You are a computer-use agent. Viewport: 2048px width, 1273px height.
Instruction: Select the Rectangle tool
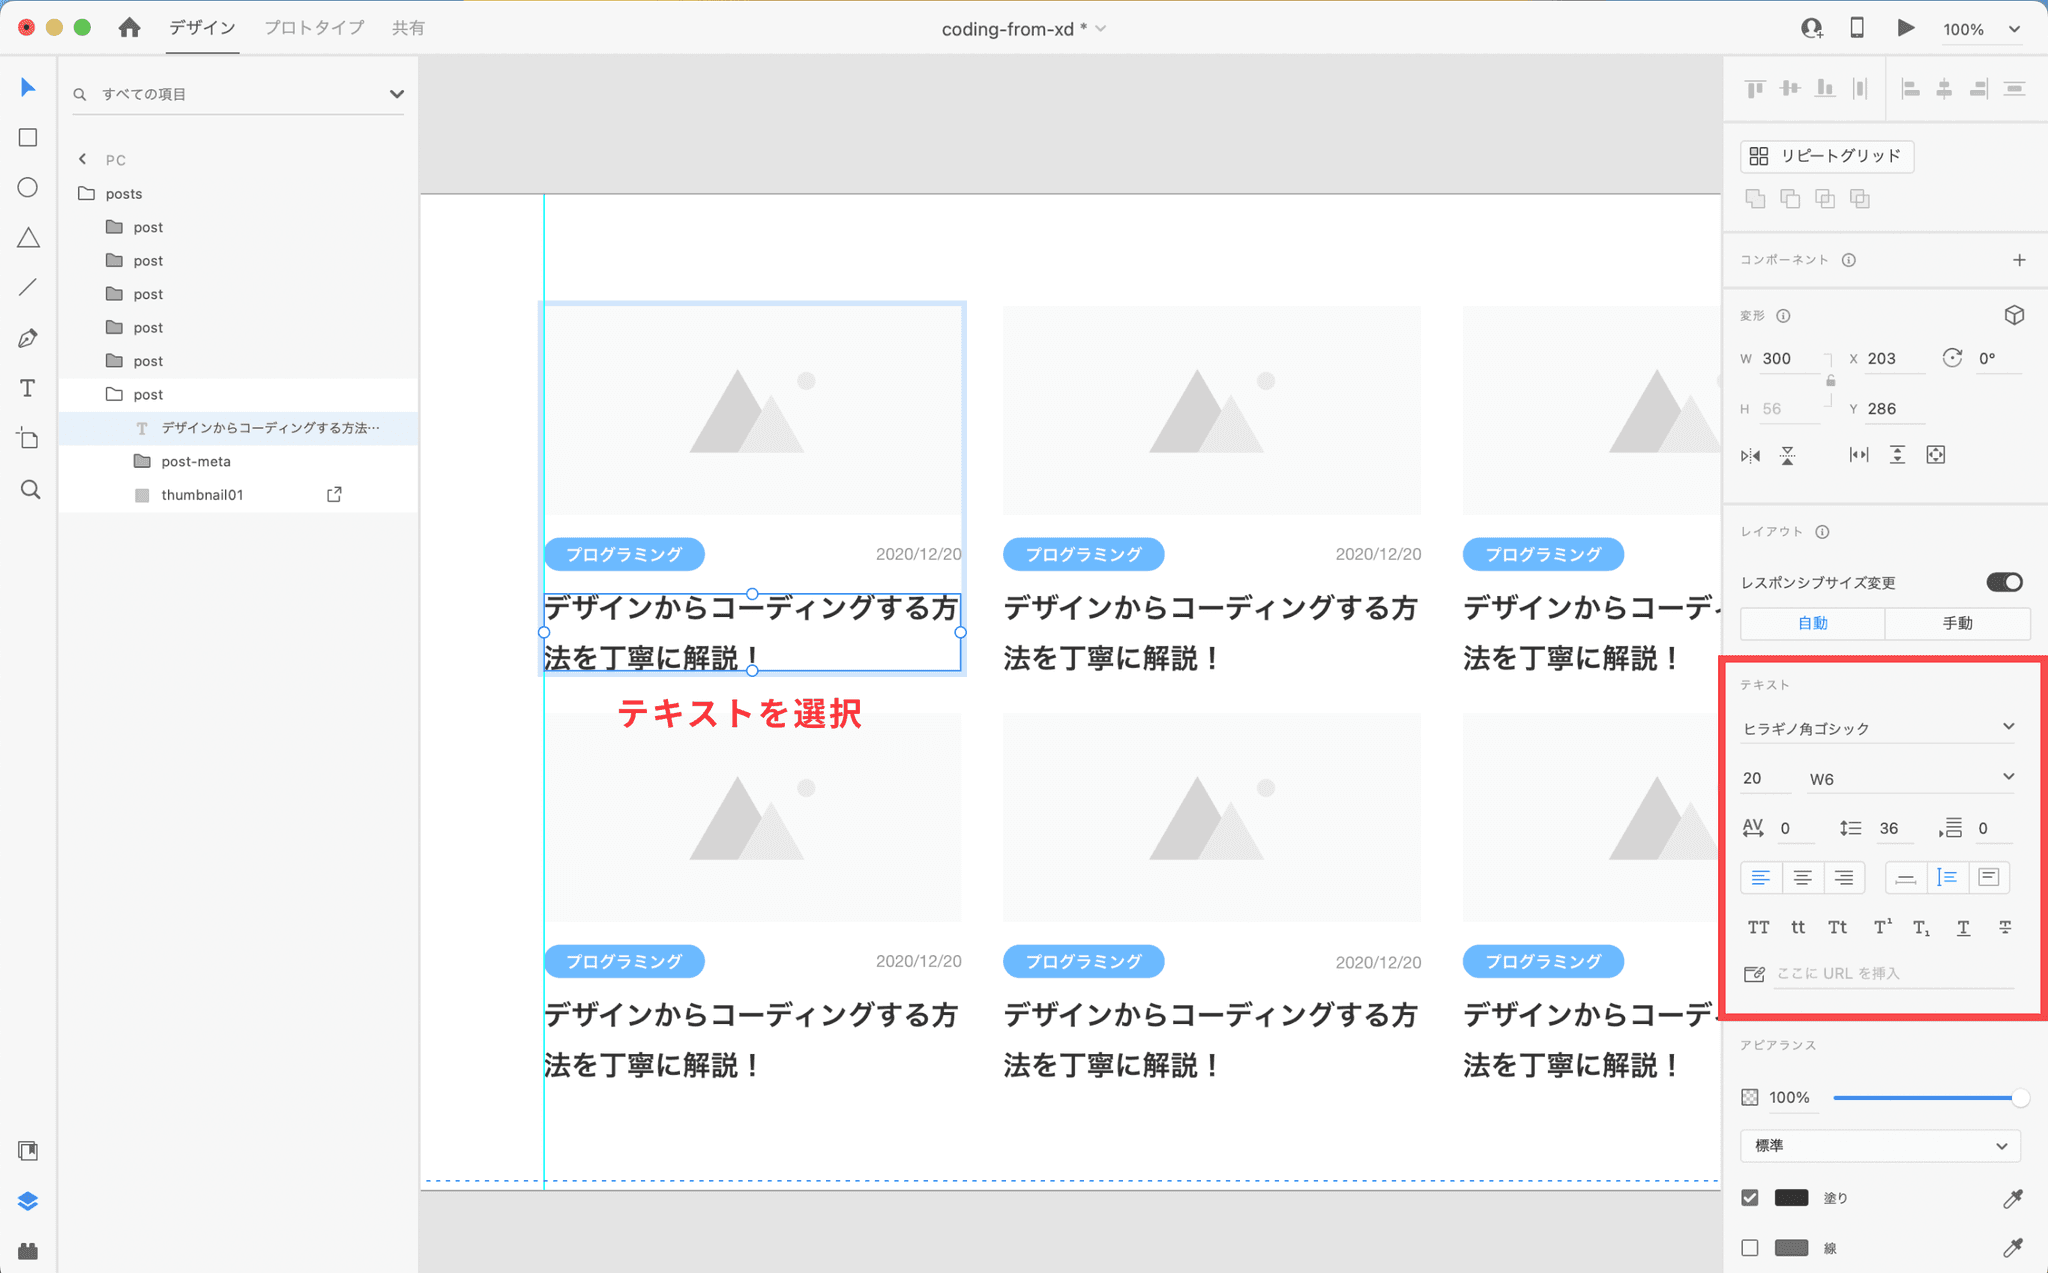[x=28, y=138]
